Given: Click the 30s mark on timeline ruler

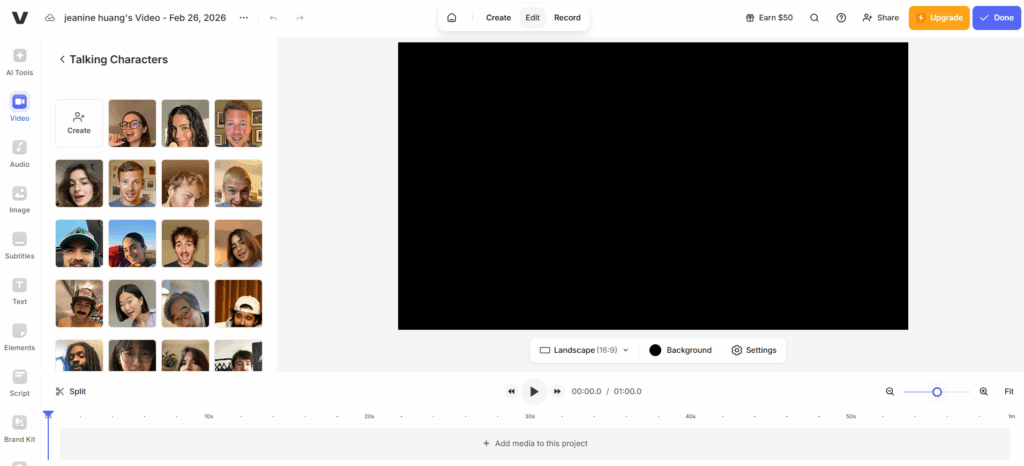Looking at the screenshot, I should click(x=530, y=416).
